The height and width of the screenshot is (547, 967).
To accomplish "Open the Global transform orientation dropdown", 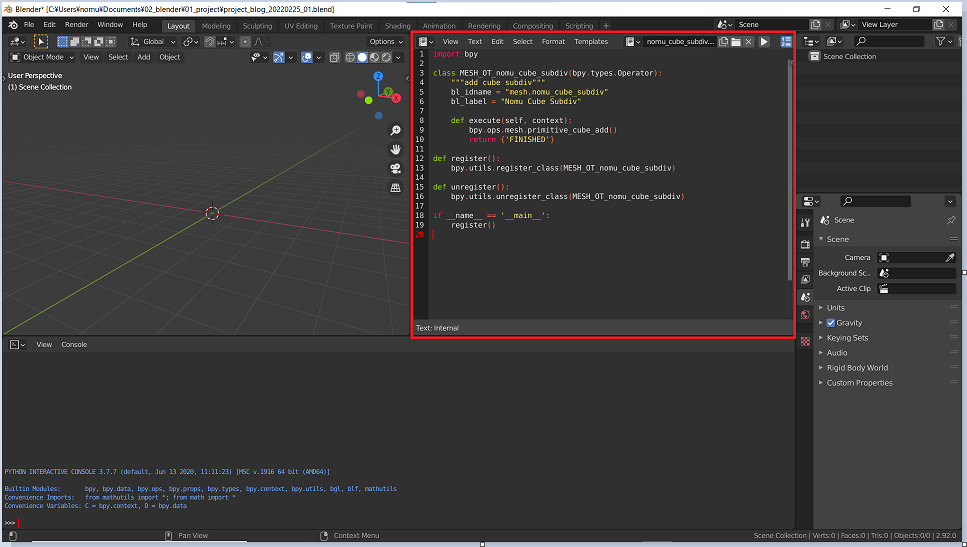I will [x=152, y=42].
